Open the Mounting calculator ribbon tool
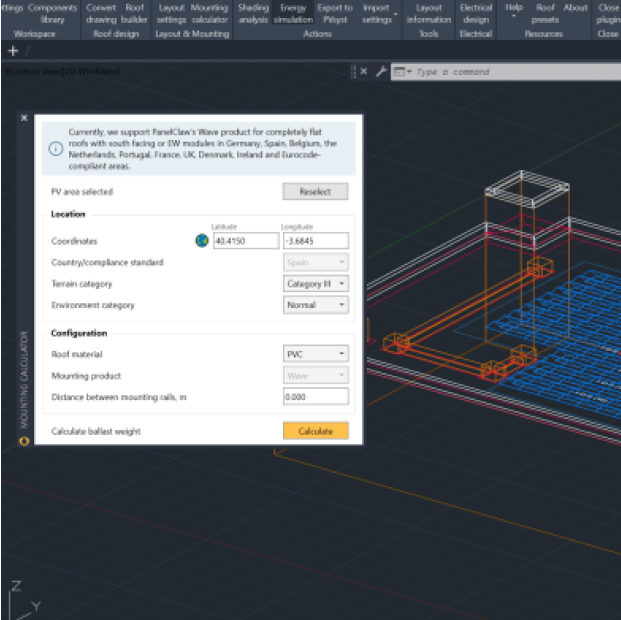This screenshot has width=621, height=620. (209, 13)
